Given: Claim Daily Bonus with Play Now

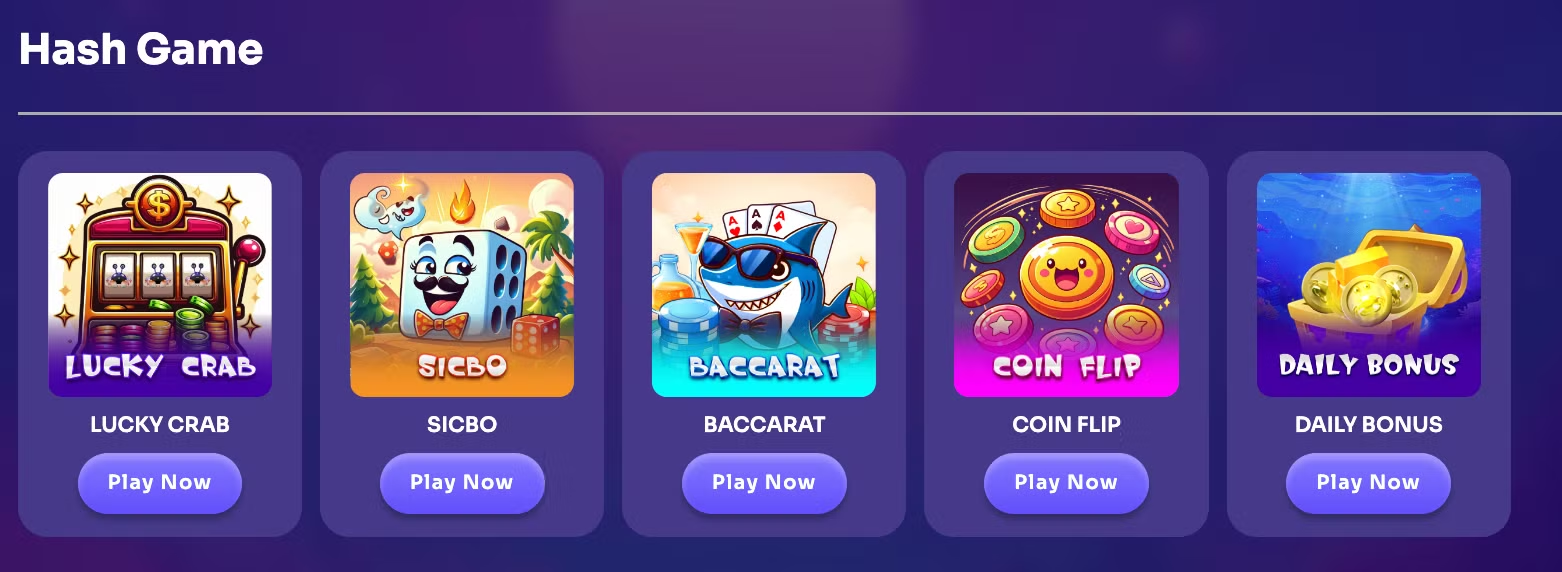Looking at the screenshot, I should 1368,483.
